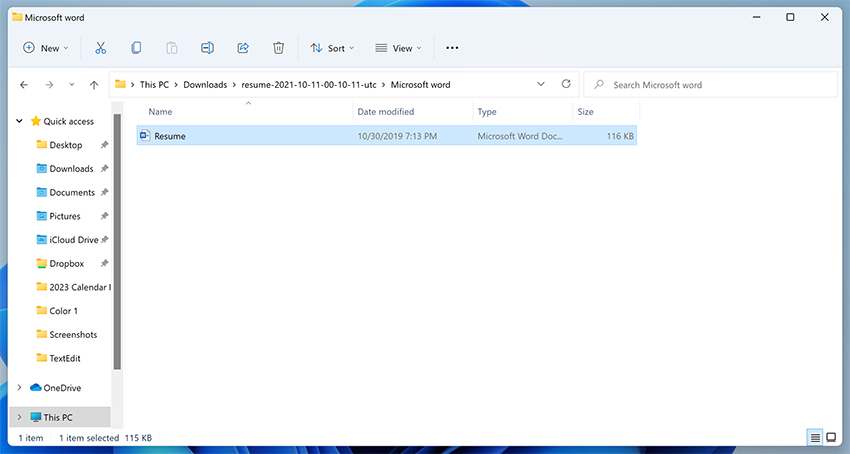This screenshot has height=454, width=850.
Task: Open the Color 1 folder
Action: [63, 311]
